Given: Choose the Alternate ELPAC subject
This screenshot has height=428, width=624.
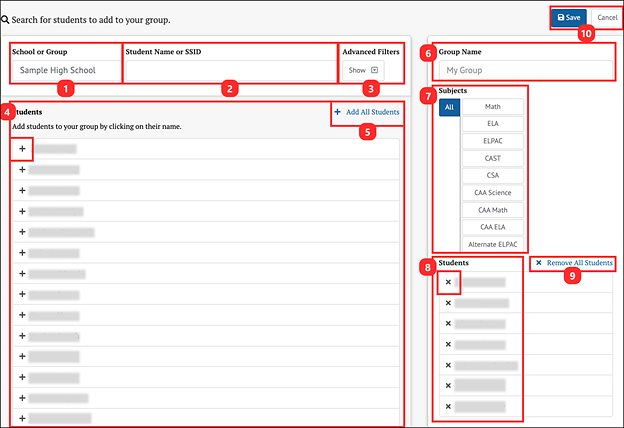Looking at the screenshot, I should pyautogui.click(x=492, y=244).
